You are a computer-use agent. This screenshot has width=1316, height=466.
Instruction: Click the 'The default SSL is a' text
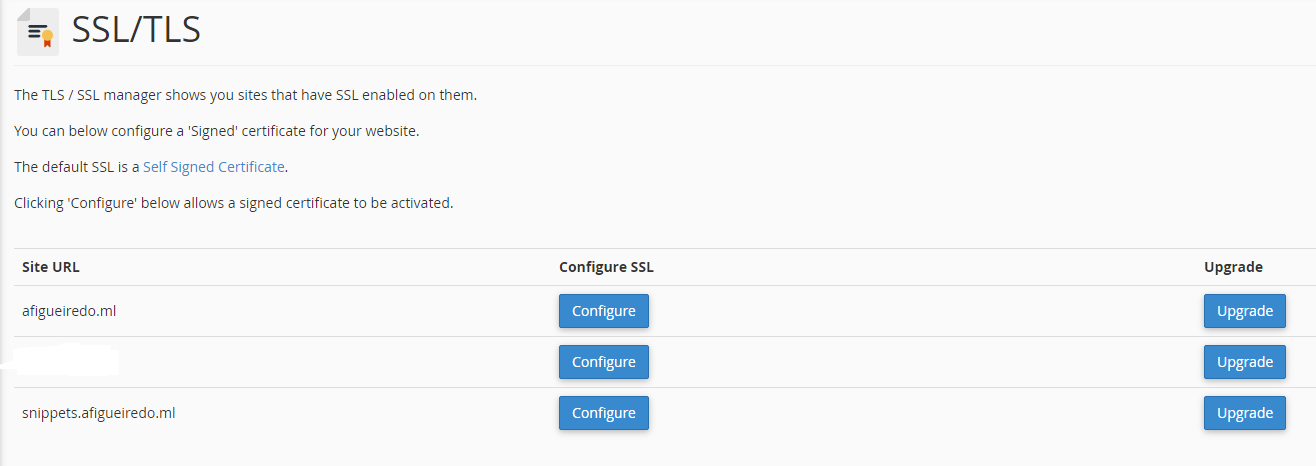pyautogui.click(x=77, y=167)
